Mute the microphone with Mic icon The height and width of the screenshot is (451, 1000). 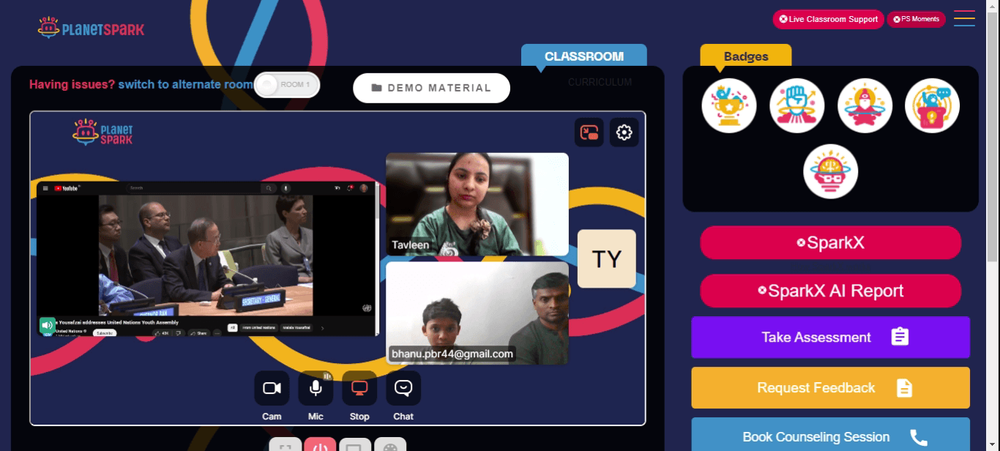316,388
